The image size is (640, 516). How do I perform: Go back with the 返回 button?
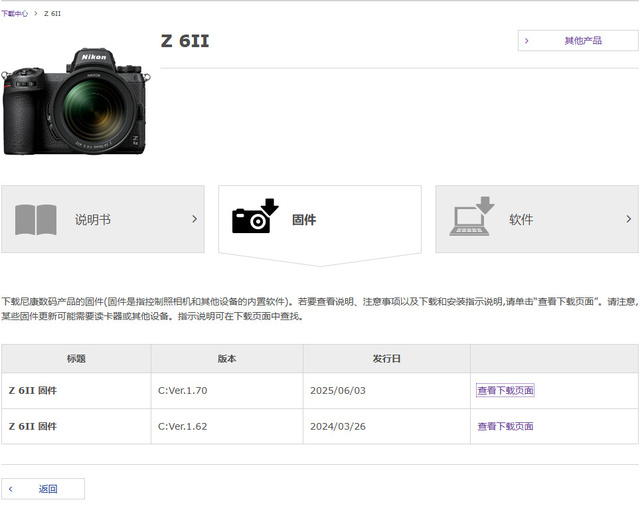click(43, 489)
